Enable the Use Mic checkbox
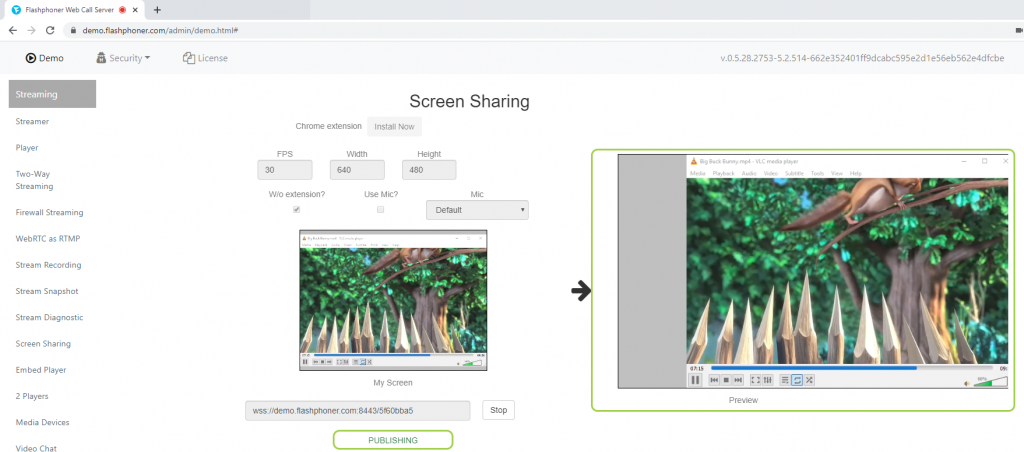Screen dimensions: 1024x452 pos(381,210)
